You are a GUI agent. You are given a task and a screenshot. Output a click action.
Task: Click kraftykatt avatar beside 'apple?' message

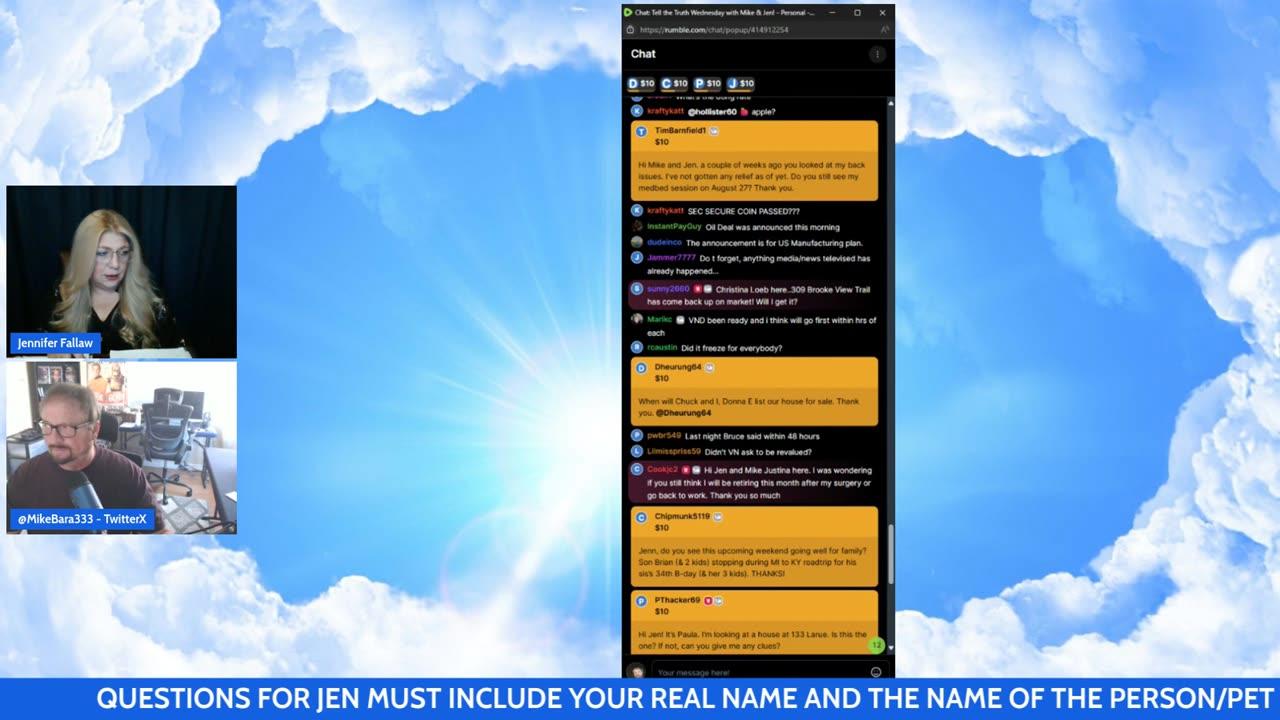(x=637, y=112)
